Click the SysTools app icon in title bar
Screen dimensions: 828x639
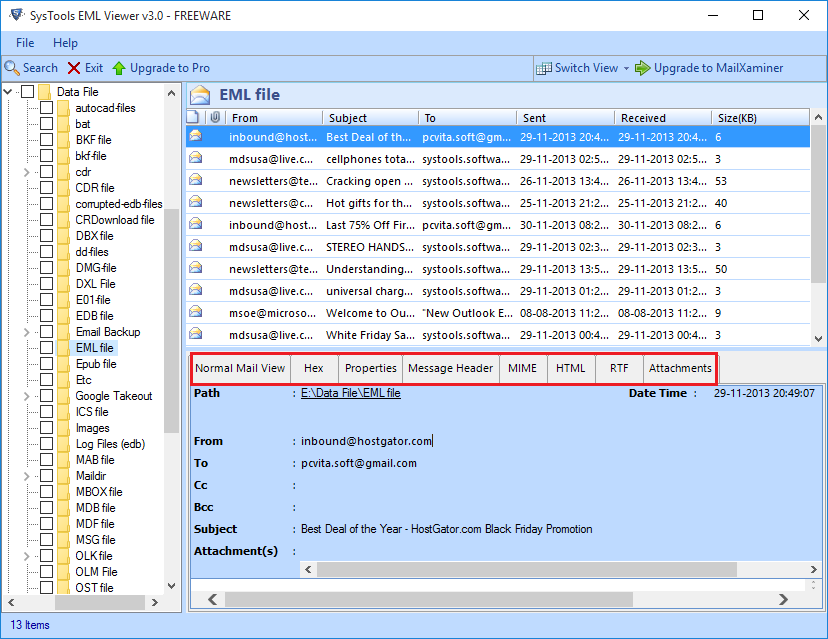[x=17, y=15]
